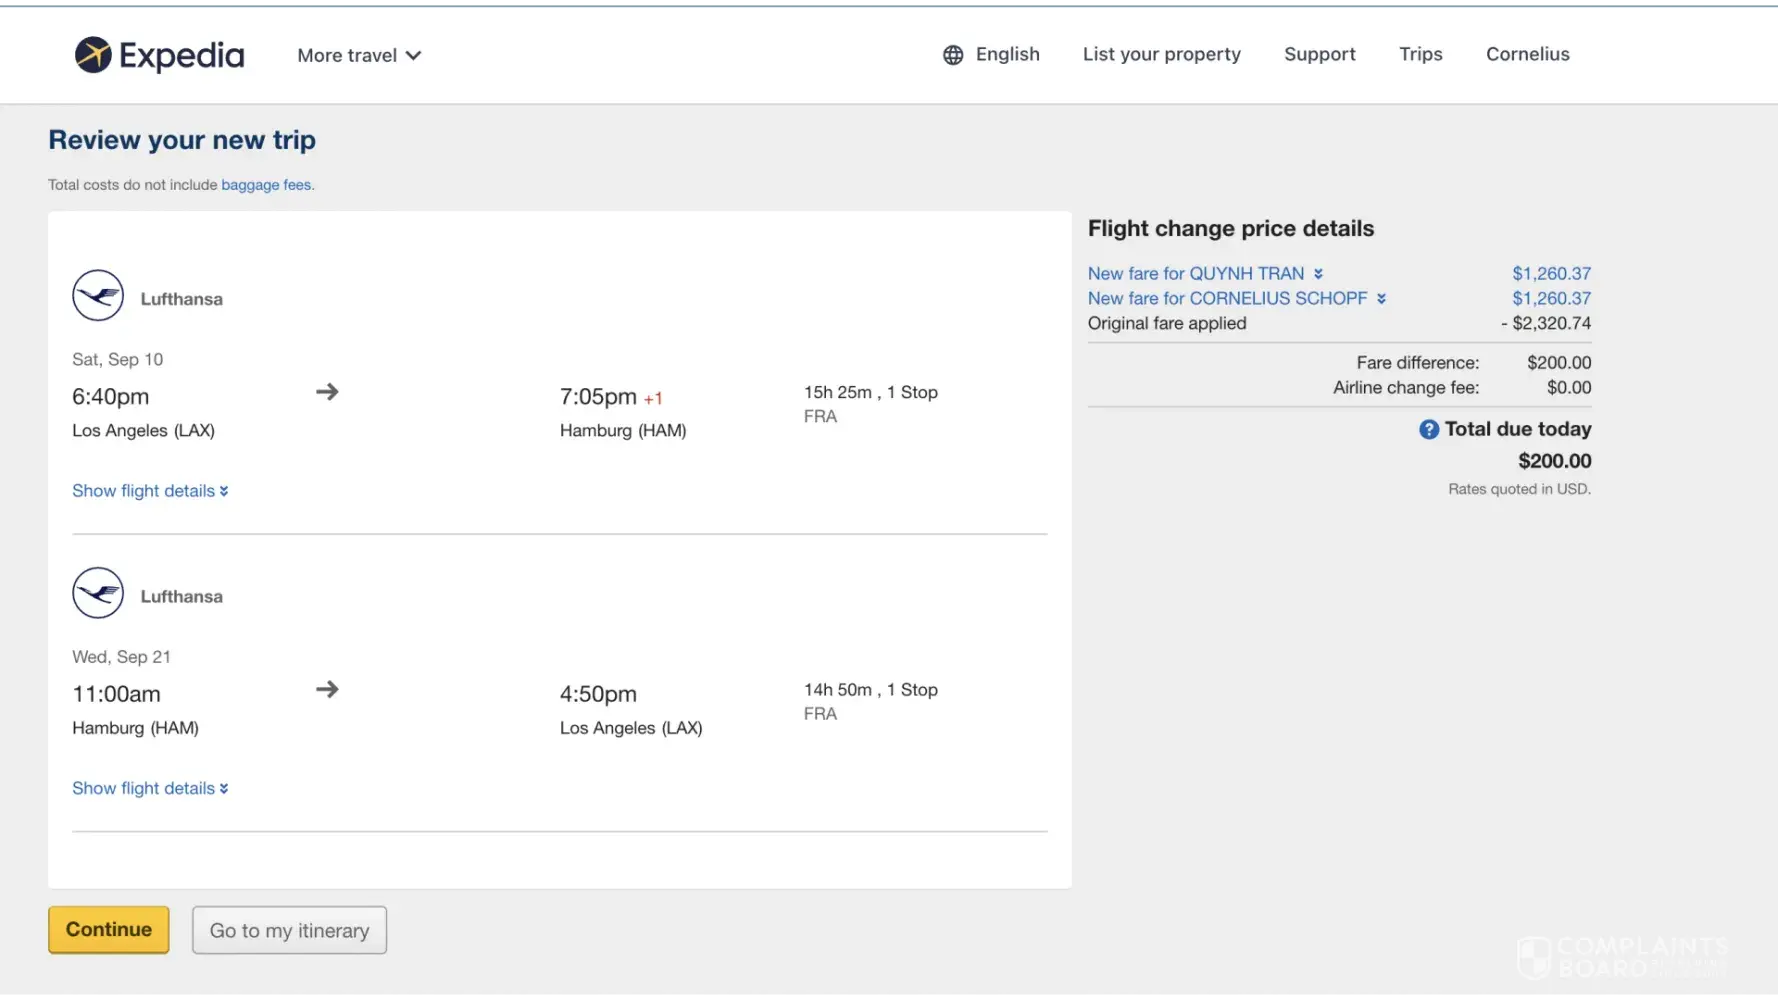Image resolution: width=1778 pixels, height=1000 pixels.
Task: Click the globe language icon
Action: [x=953, y=55]
